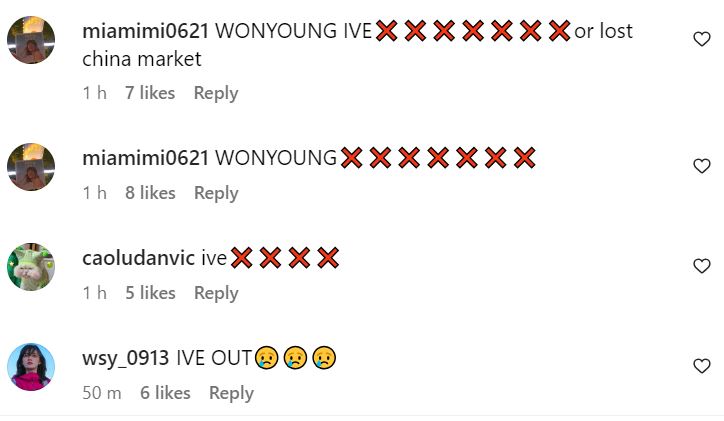Image resolution: width=724 pixels, height=421 pixels.
Task: View the 7 likes list
Action: (150, 93)
